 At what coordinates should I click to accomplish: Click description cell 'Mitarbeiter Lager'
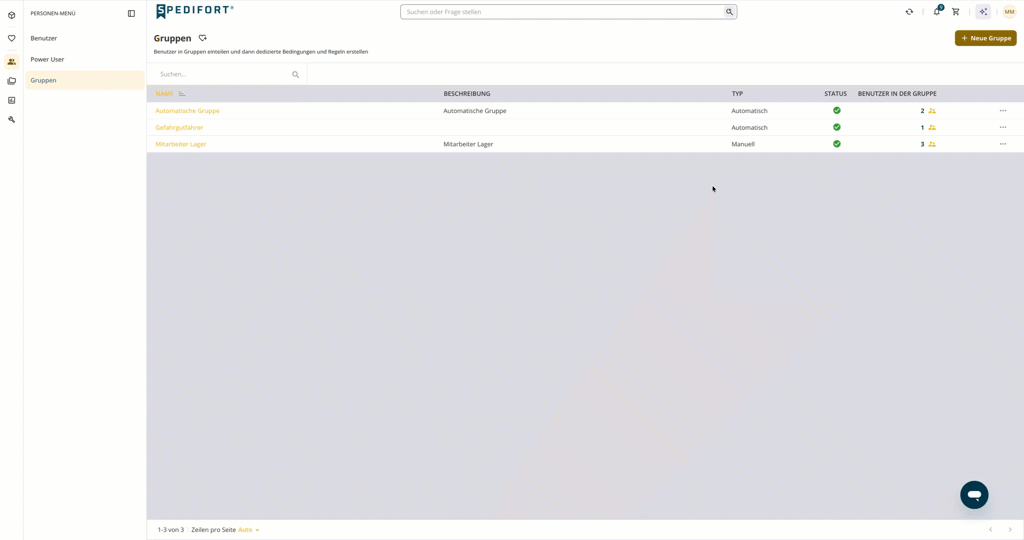coord(468,144)
